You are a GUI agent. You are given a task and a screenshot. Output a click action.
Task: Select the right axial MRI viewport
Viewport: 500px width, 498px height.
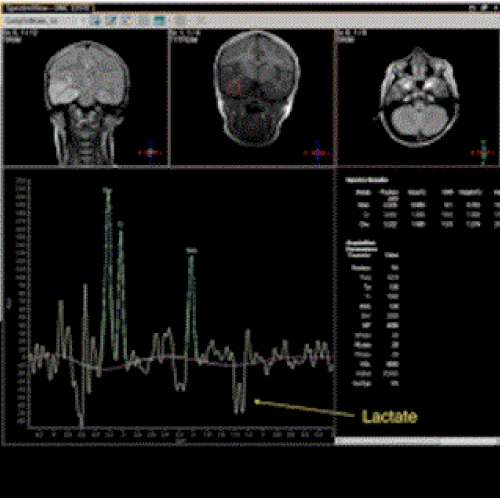click(418, 97)
